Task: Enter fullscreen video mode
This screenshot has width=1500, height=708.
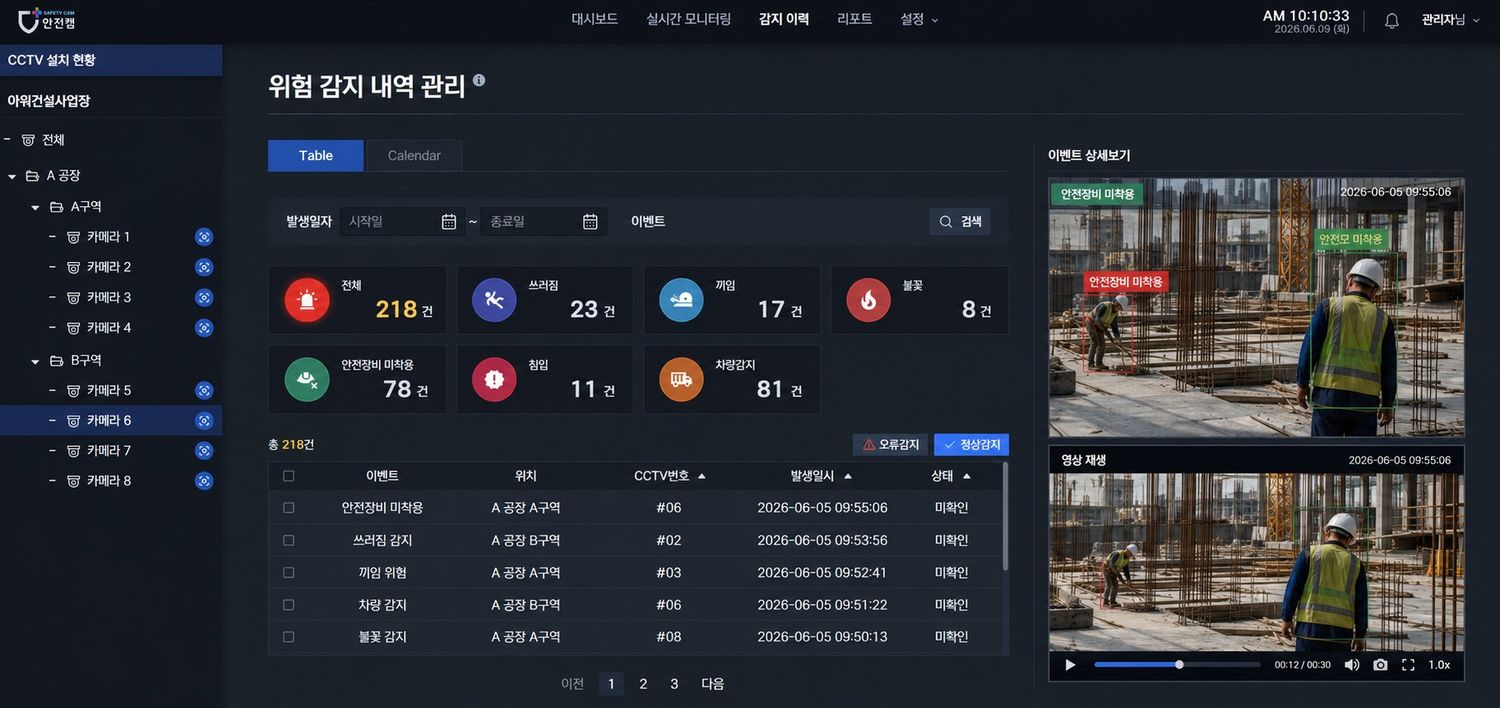Action: click(x=1408, y=665)
